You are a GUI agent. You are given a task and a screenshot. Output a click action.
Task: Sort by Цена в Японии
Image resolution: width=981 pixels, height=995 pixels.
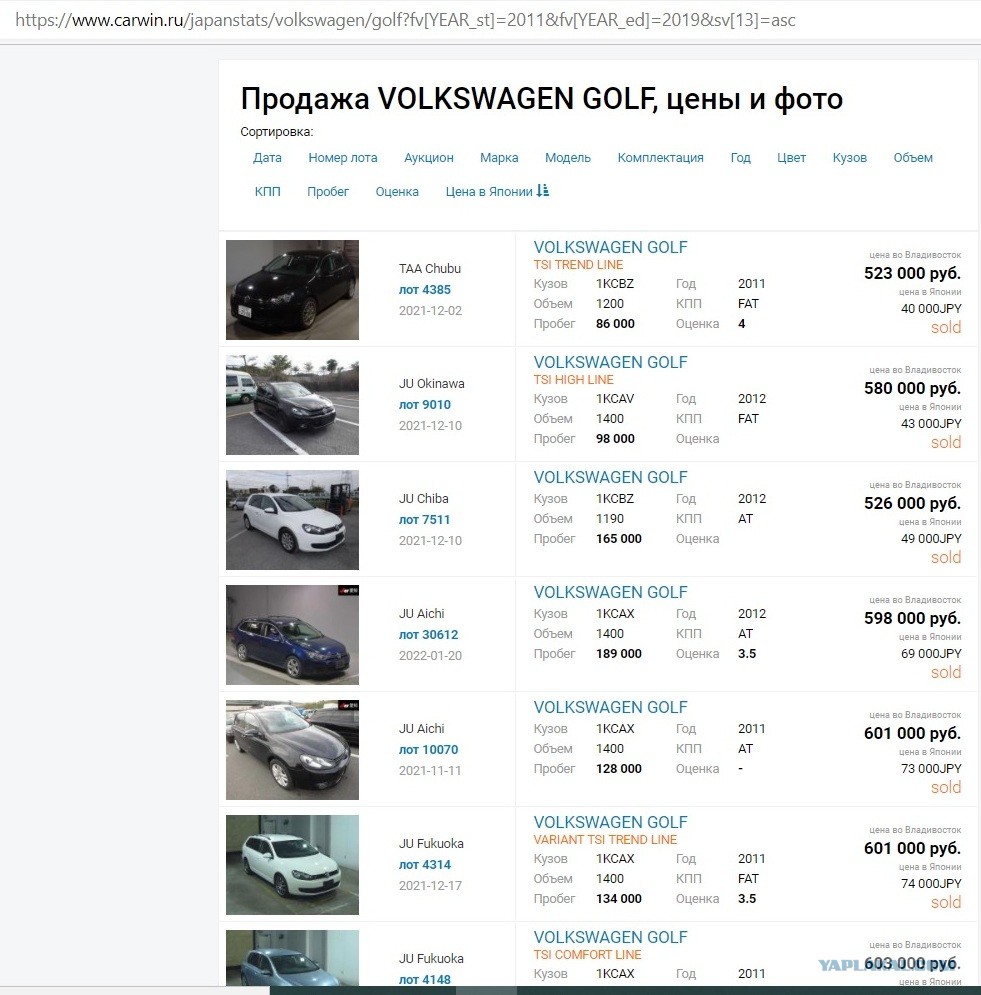coord(489,191)
